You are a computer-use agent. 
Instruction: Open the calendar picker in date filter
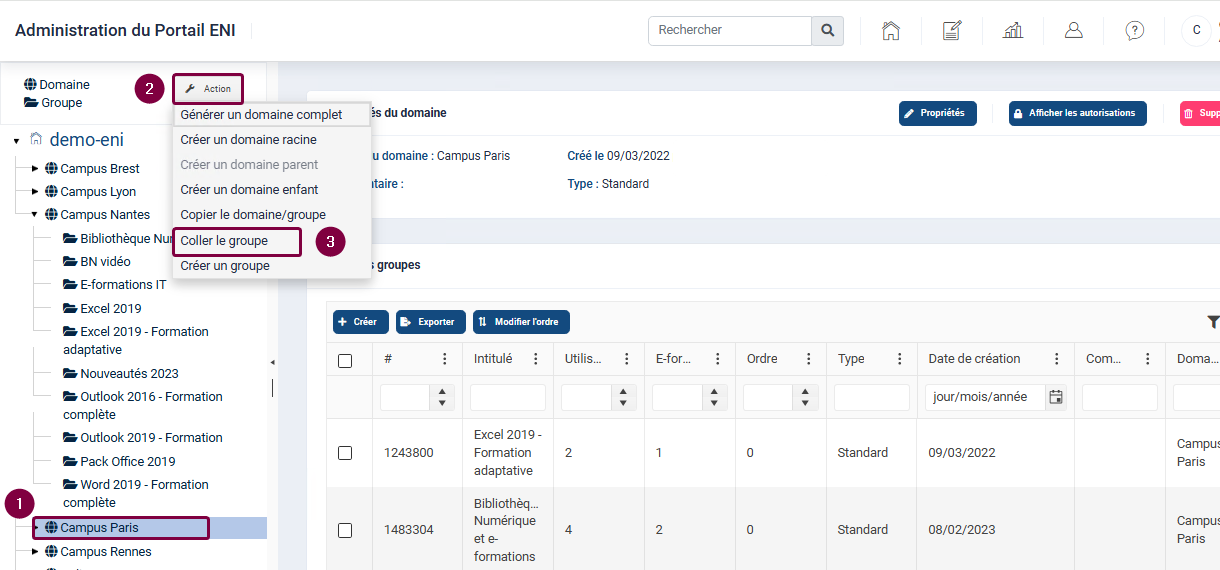(x=1056, y=397)
